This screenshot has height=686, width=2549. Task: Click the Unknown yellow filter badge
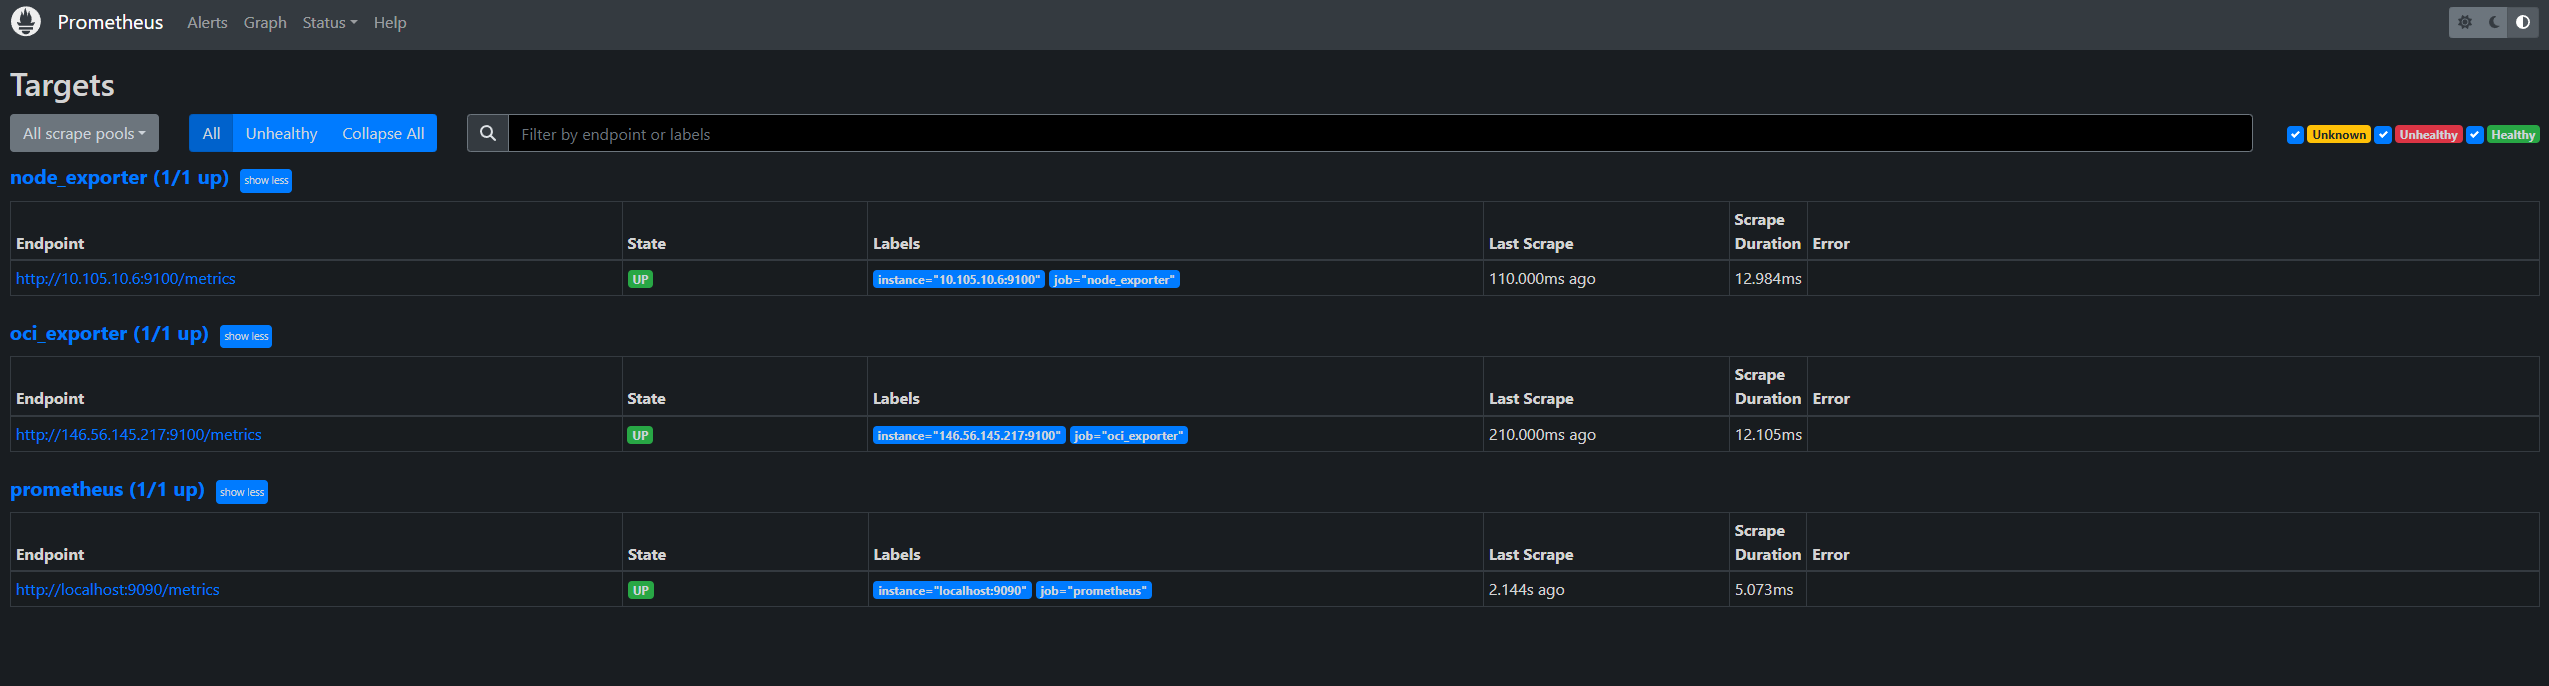coord(2339,135)
